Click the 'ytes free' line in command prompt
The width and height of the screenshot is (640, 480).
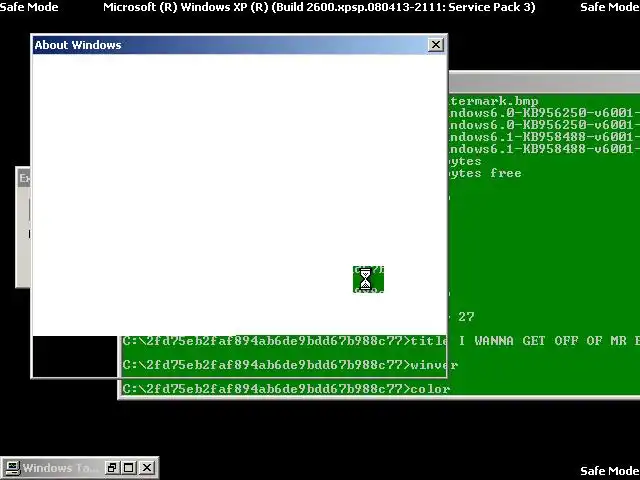pos(485,173)
